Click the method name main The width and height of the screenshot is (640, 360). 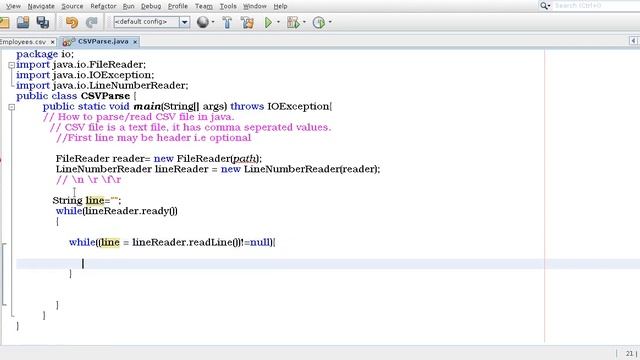point(147,107)
